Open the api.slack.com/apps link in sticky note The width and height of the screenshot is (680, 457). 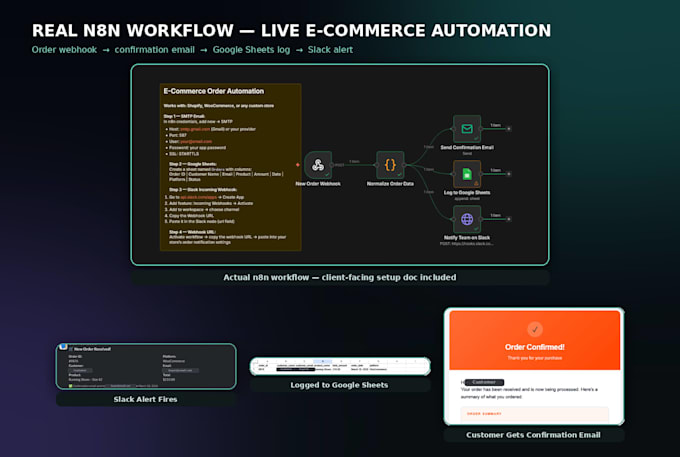pos(199,197)
